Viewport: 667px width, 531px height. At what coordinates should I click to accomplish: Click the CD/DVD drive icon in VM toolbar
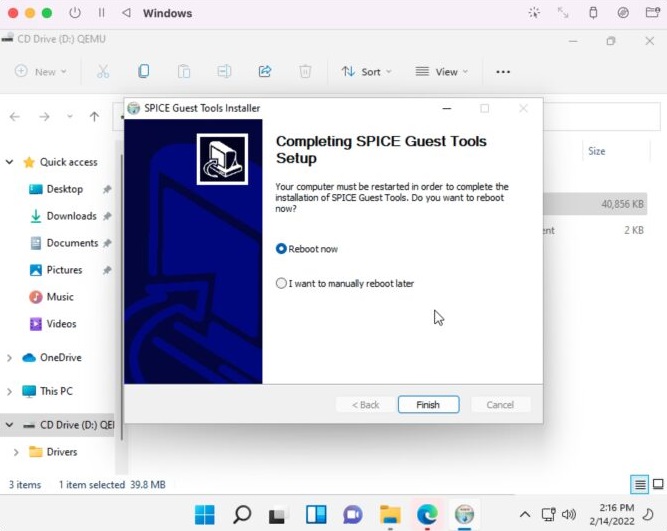tap(623, 13)
